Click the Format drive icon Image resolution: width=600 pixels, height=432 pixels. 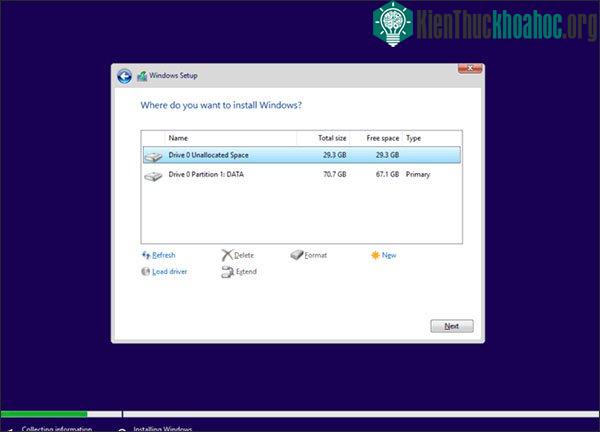click(x=297, y=255)
